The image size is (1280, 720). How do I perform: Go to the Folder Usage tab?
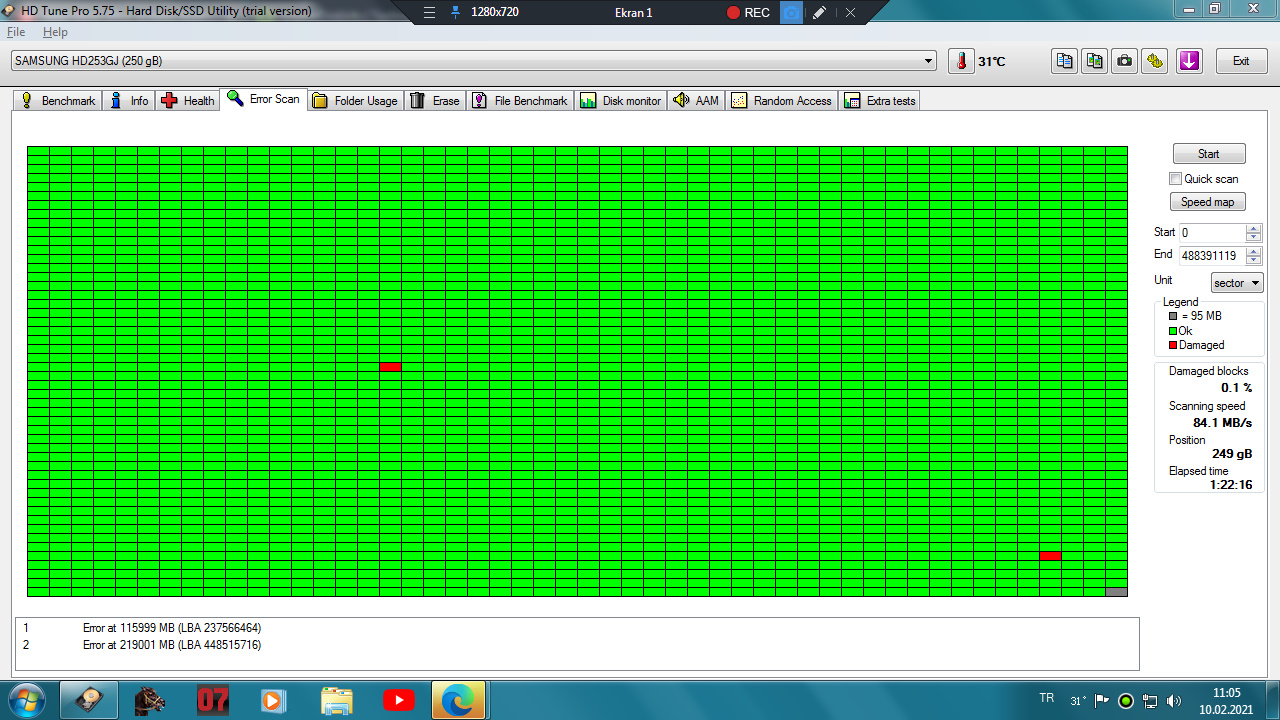355,101
